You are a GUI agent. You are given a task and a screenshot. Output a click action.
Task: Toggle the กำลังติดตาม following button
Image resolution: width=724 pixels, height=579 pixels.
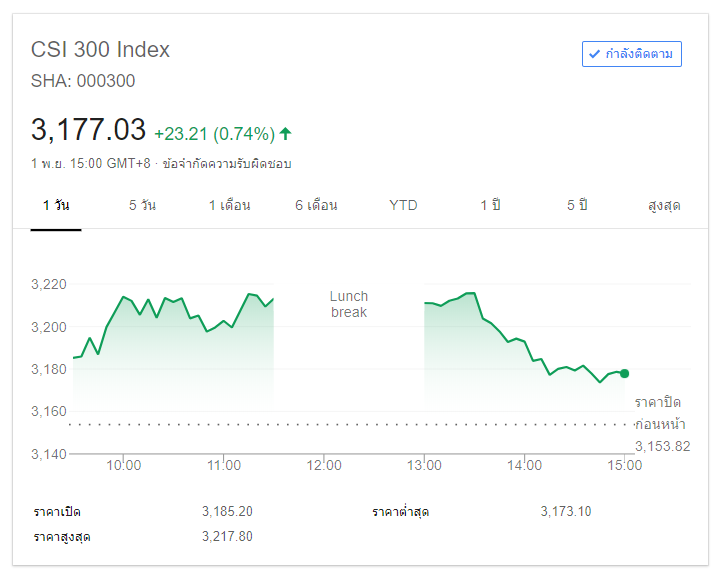pos(631,54)
